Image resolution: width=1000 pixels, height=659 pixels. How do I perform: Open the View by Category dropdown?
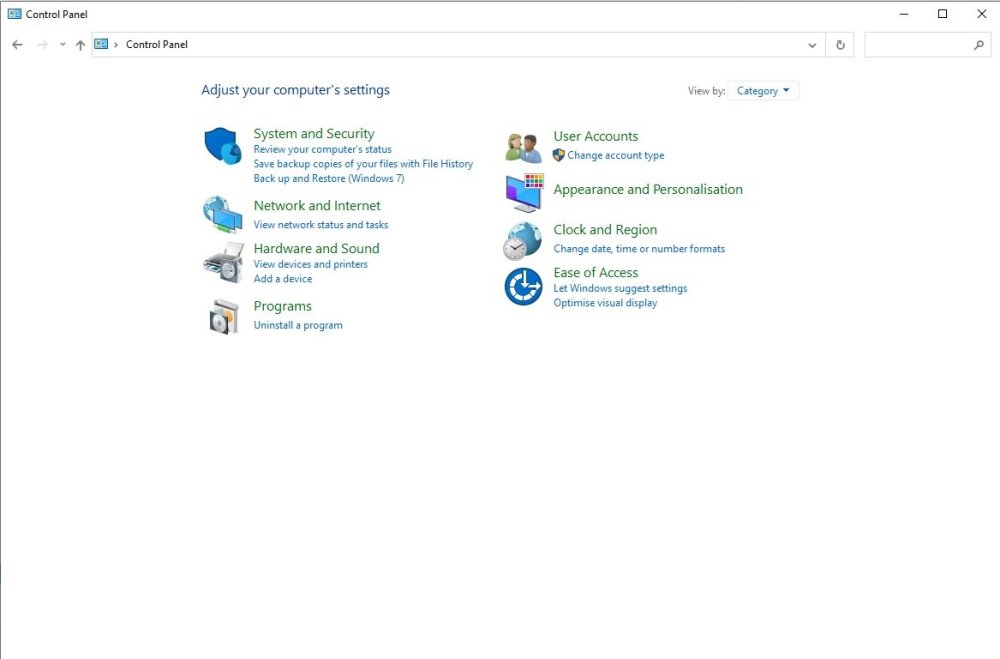pos(763,91)
